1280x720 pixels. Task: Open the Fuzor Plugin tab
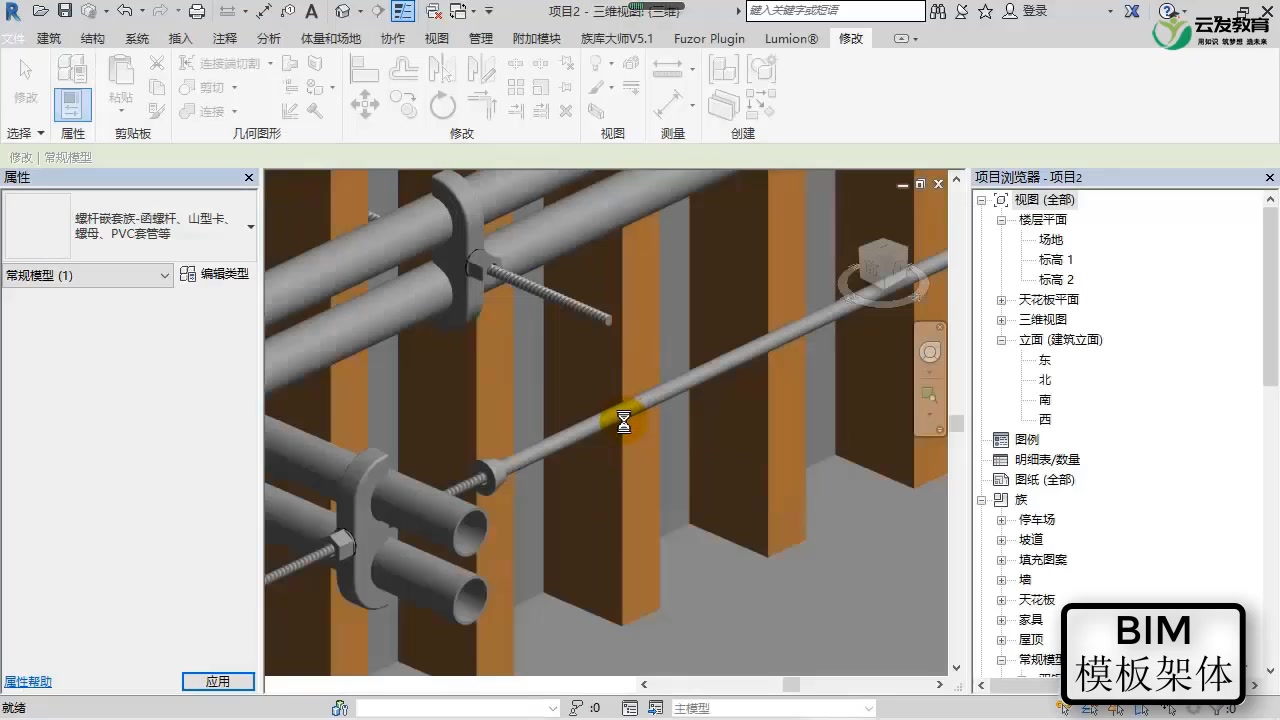coord(709,39)
